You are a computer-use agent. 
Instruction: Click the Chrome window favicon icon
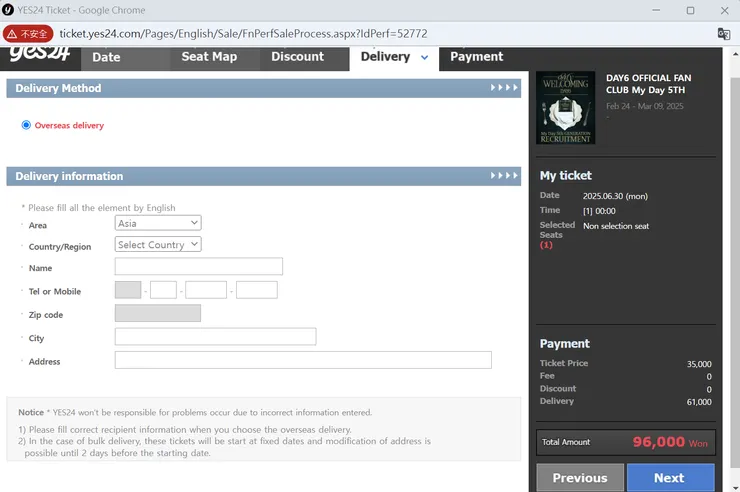tap(8, 10)
